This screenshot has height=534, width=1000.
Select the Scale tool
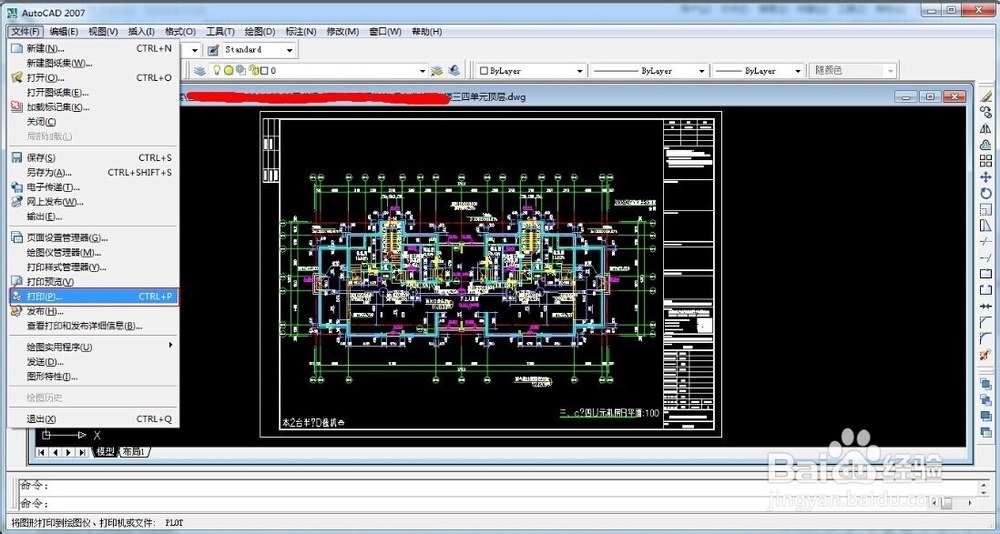(986, 209)
